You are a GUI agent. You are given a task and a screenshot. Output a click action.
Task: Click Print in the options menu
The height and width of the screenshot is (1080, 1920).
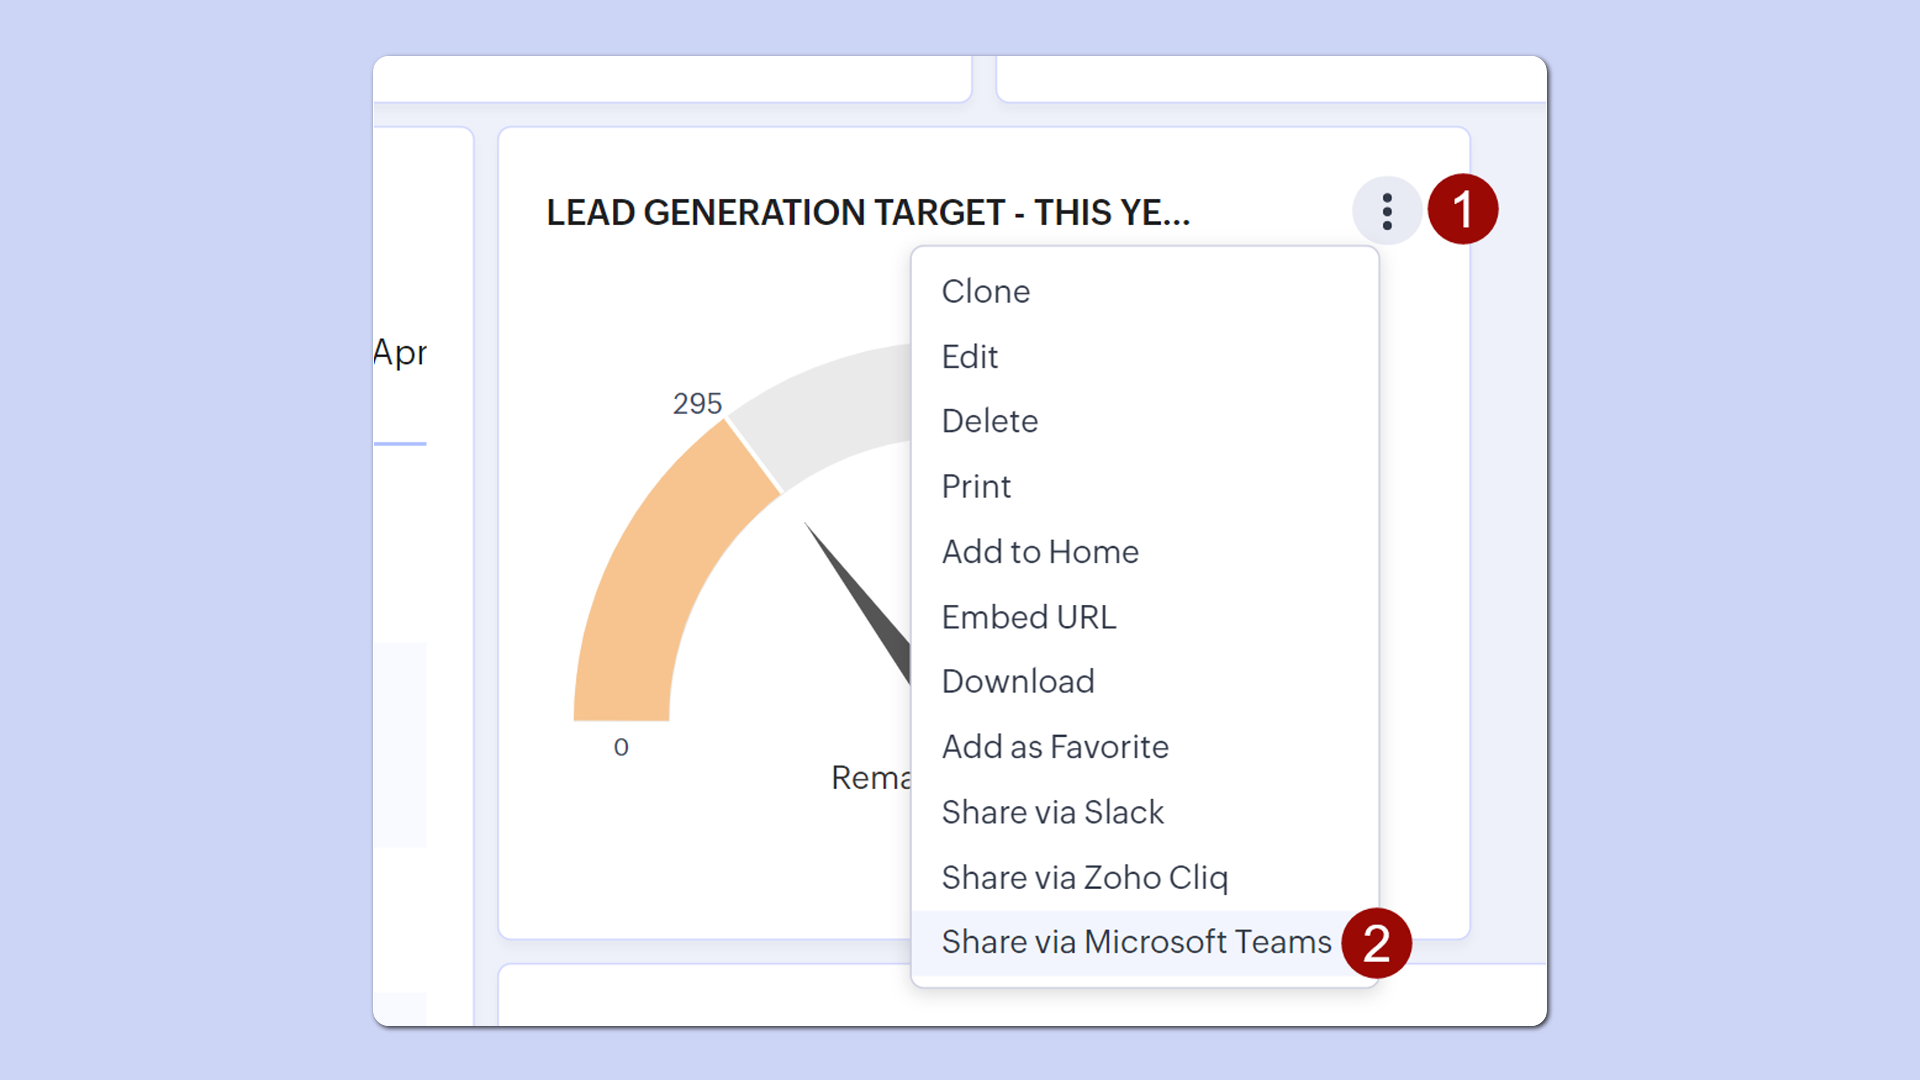pos(975,486)
